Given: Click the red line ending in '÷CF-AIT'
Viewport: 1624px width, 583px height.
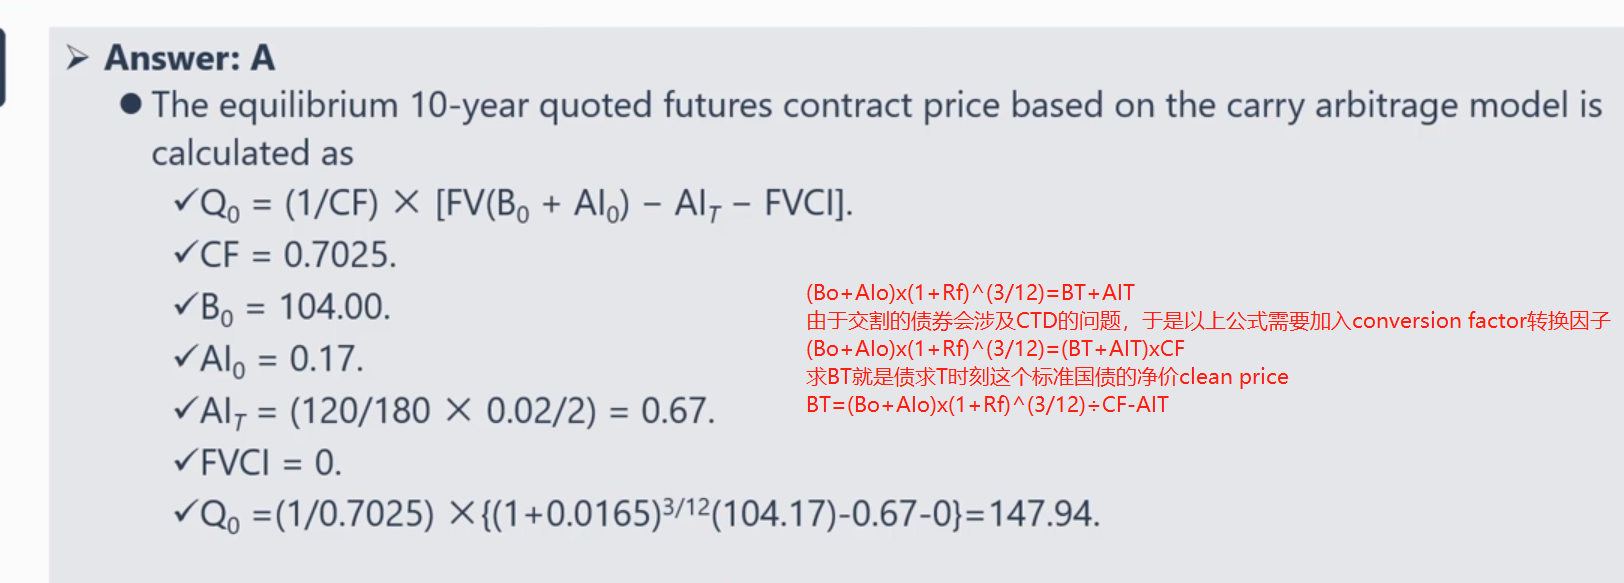Looking at the screenshot, I should coord(987,405).
